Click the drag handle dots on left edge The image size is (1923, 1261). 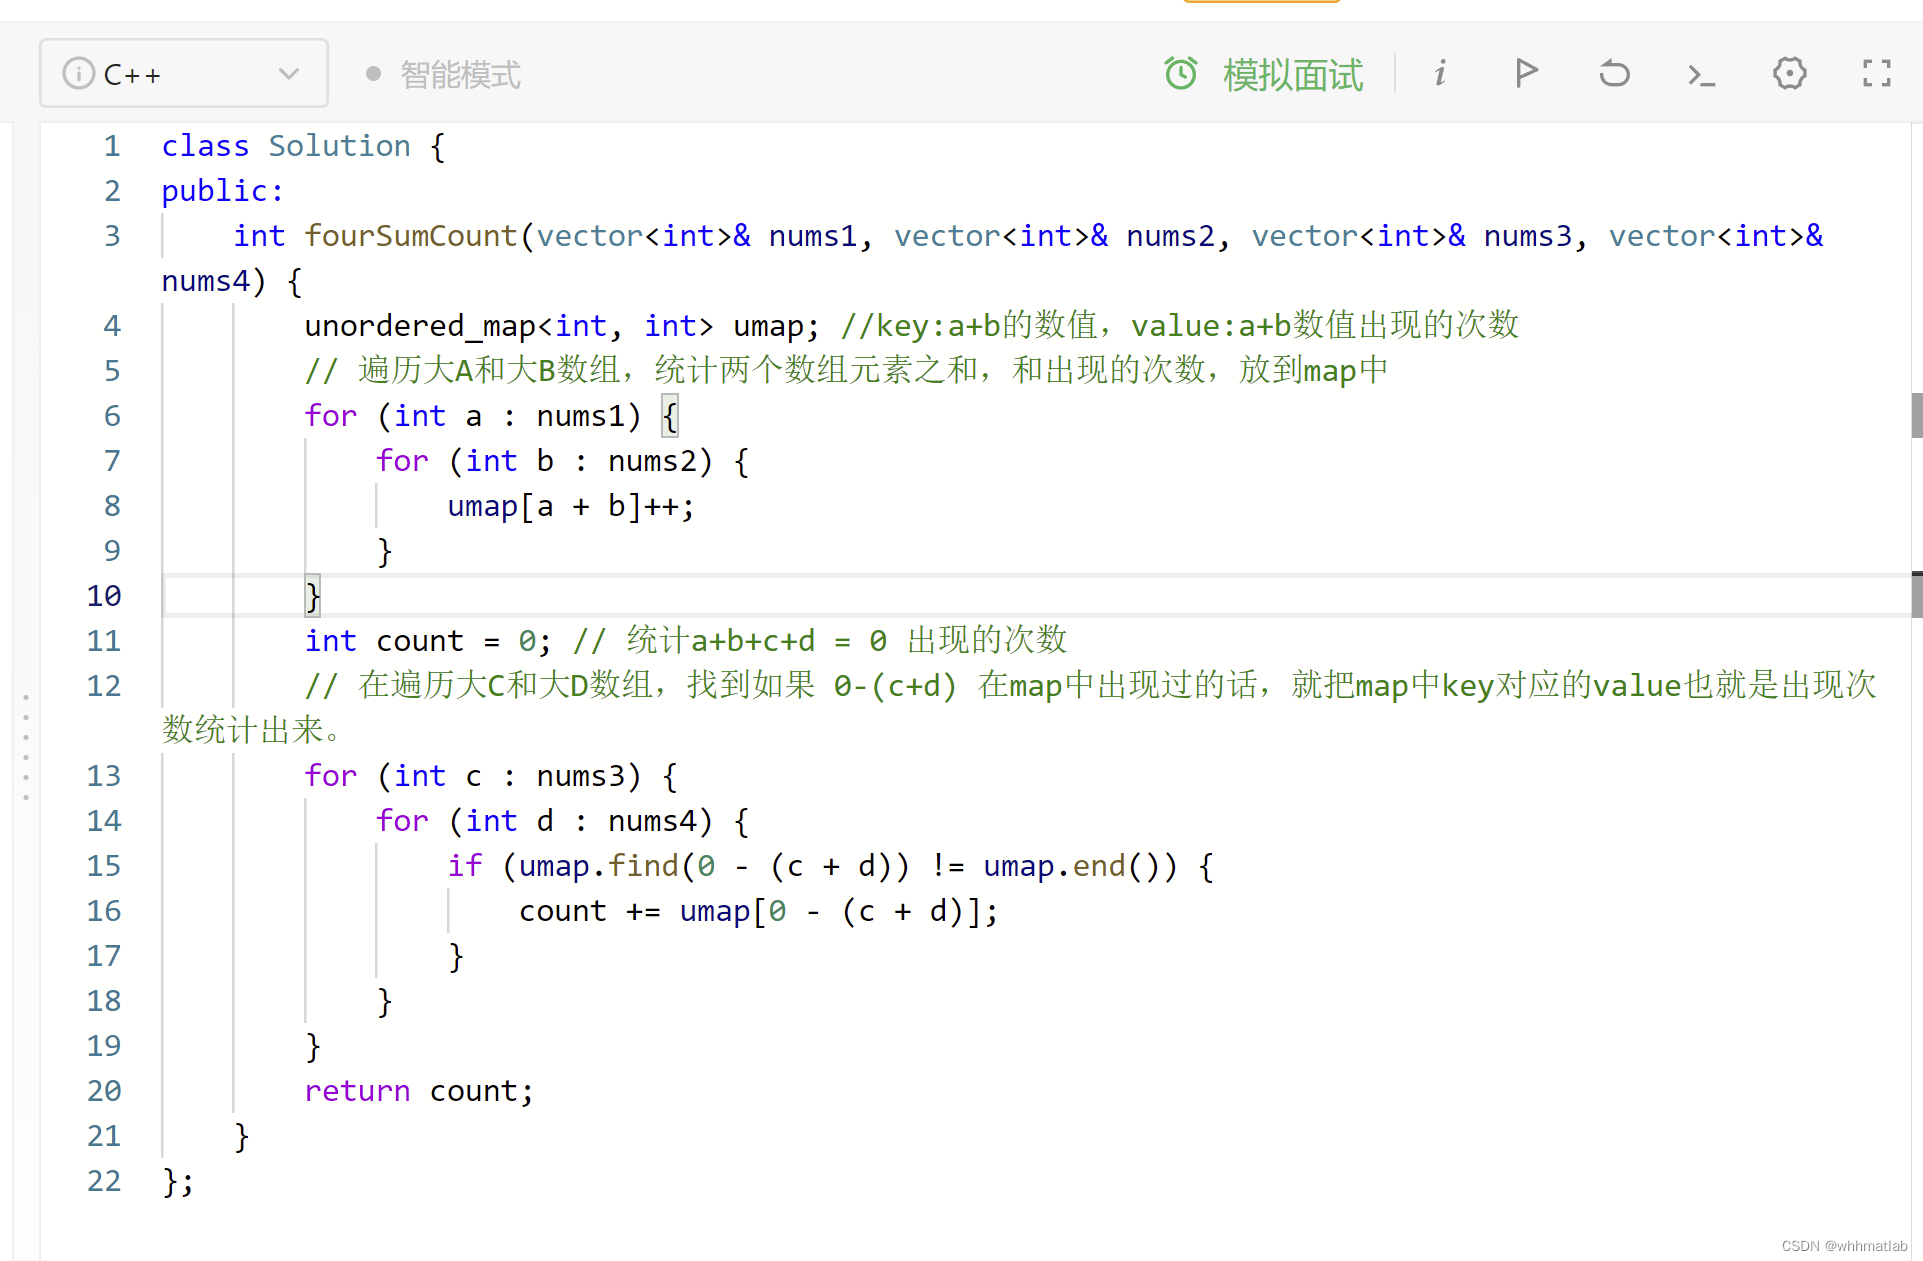point(26,747)
